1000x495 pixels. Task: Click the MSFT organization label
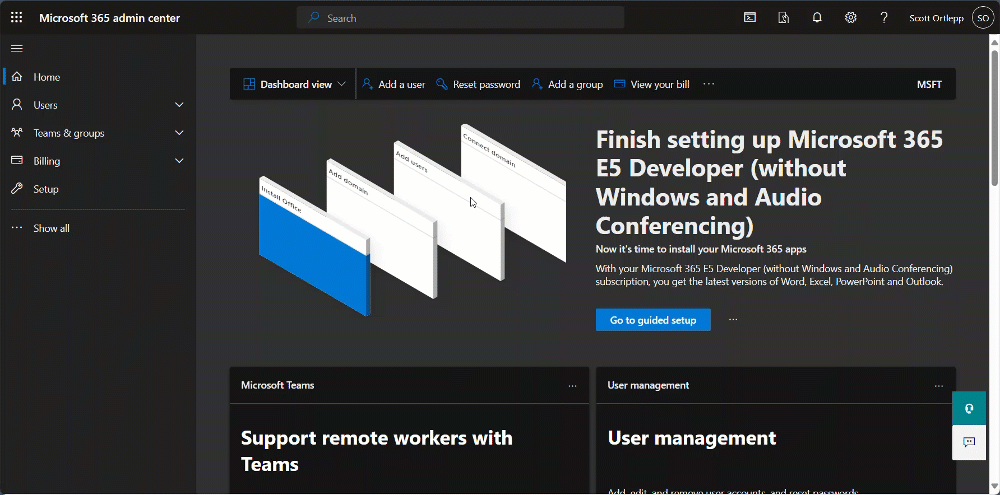click(x=929, y=84)
